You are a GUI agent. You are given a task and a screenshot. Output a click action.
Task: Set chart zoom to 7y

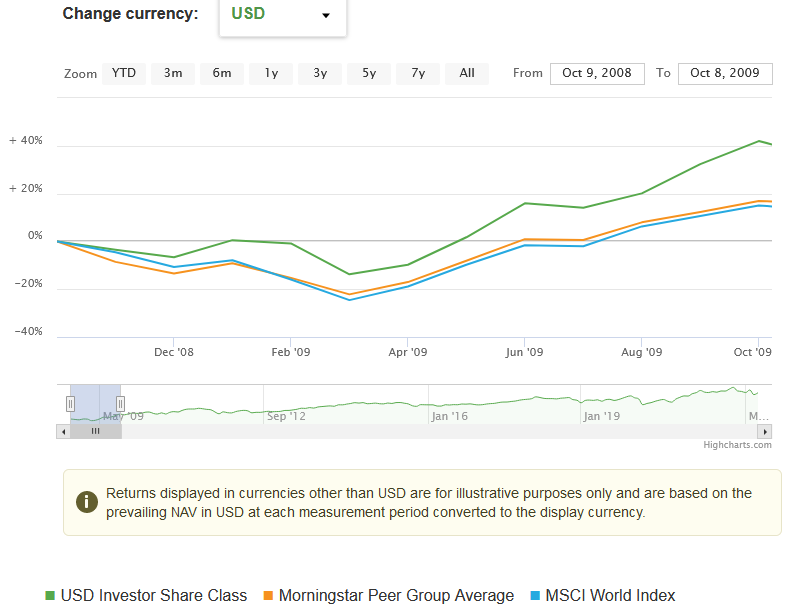(418, 74)
